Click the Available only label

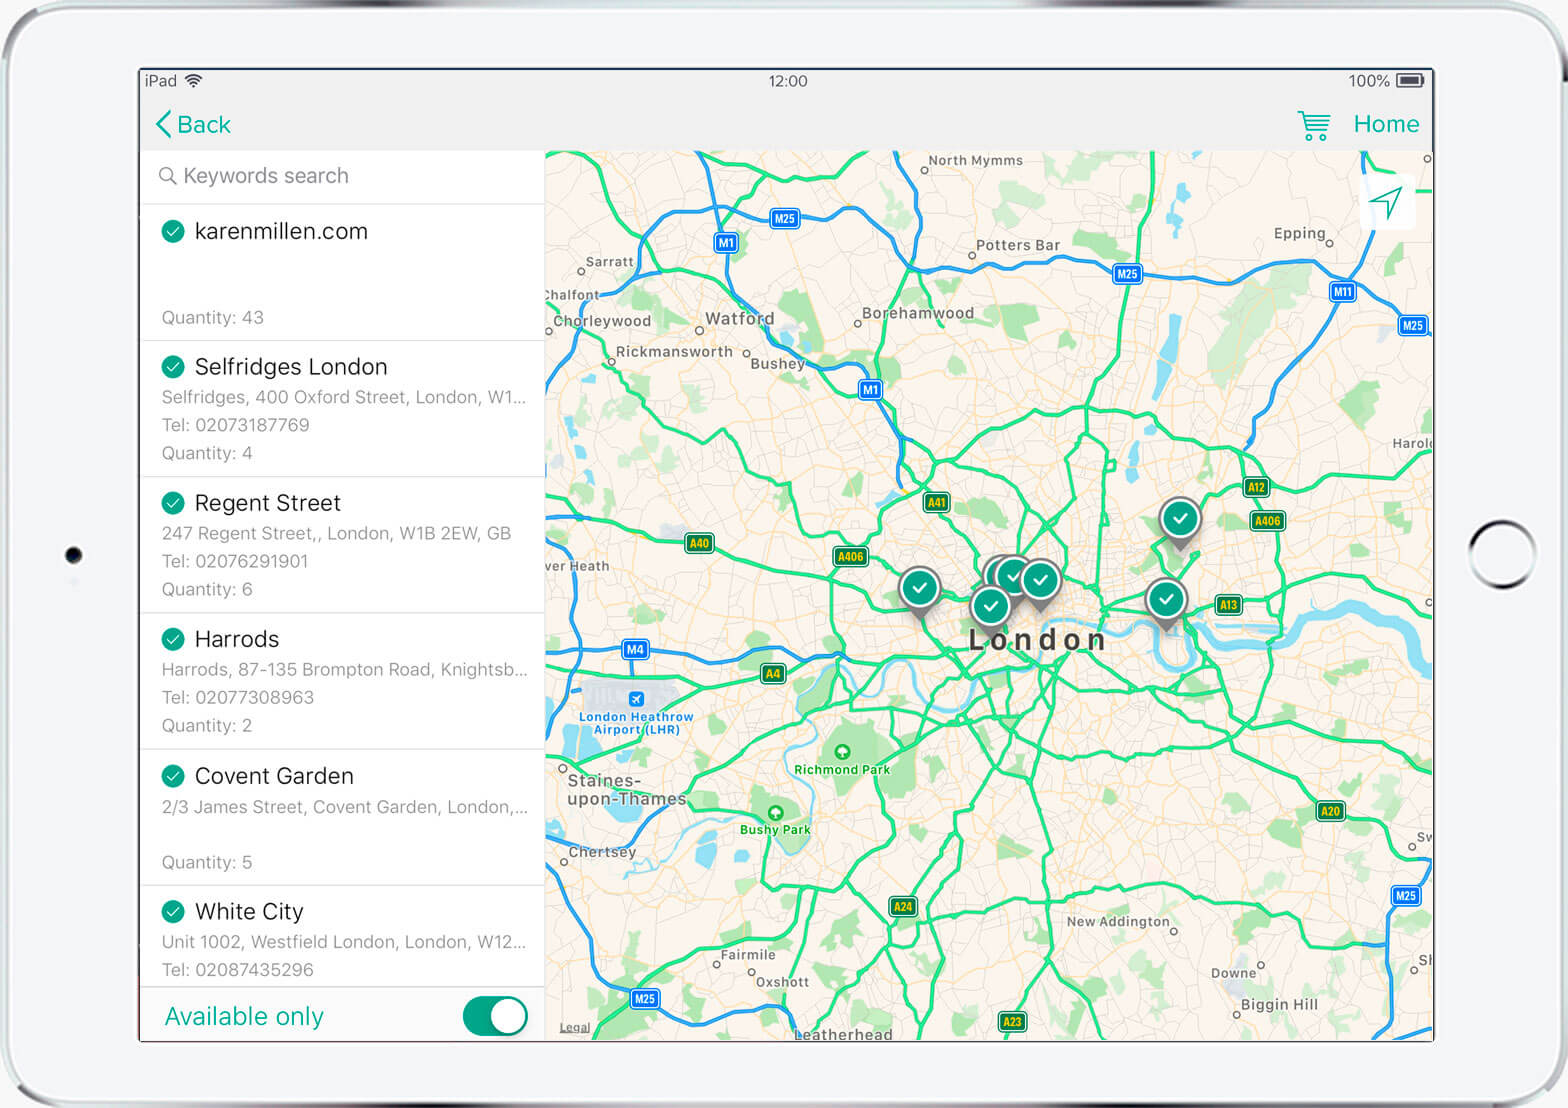244,1016
